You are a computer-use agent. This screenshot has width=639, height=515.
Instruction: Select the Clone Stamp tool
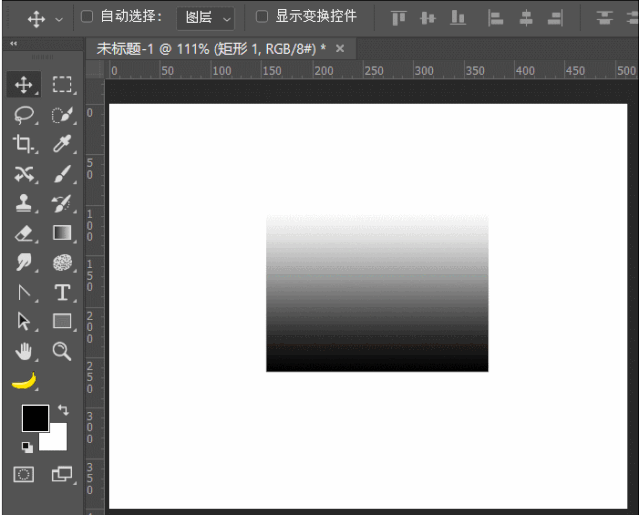coord(24,203)
